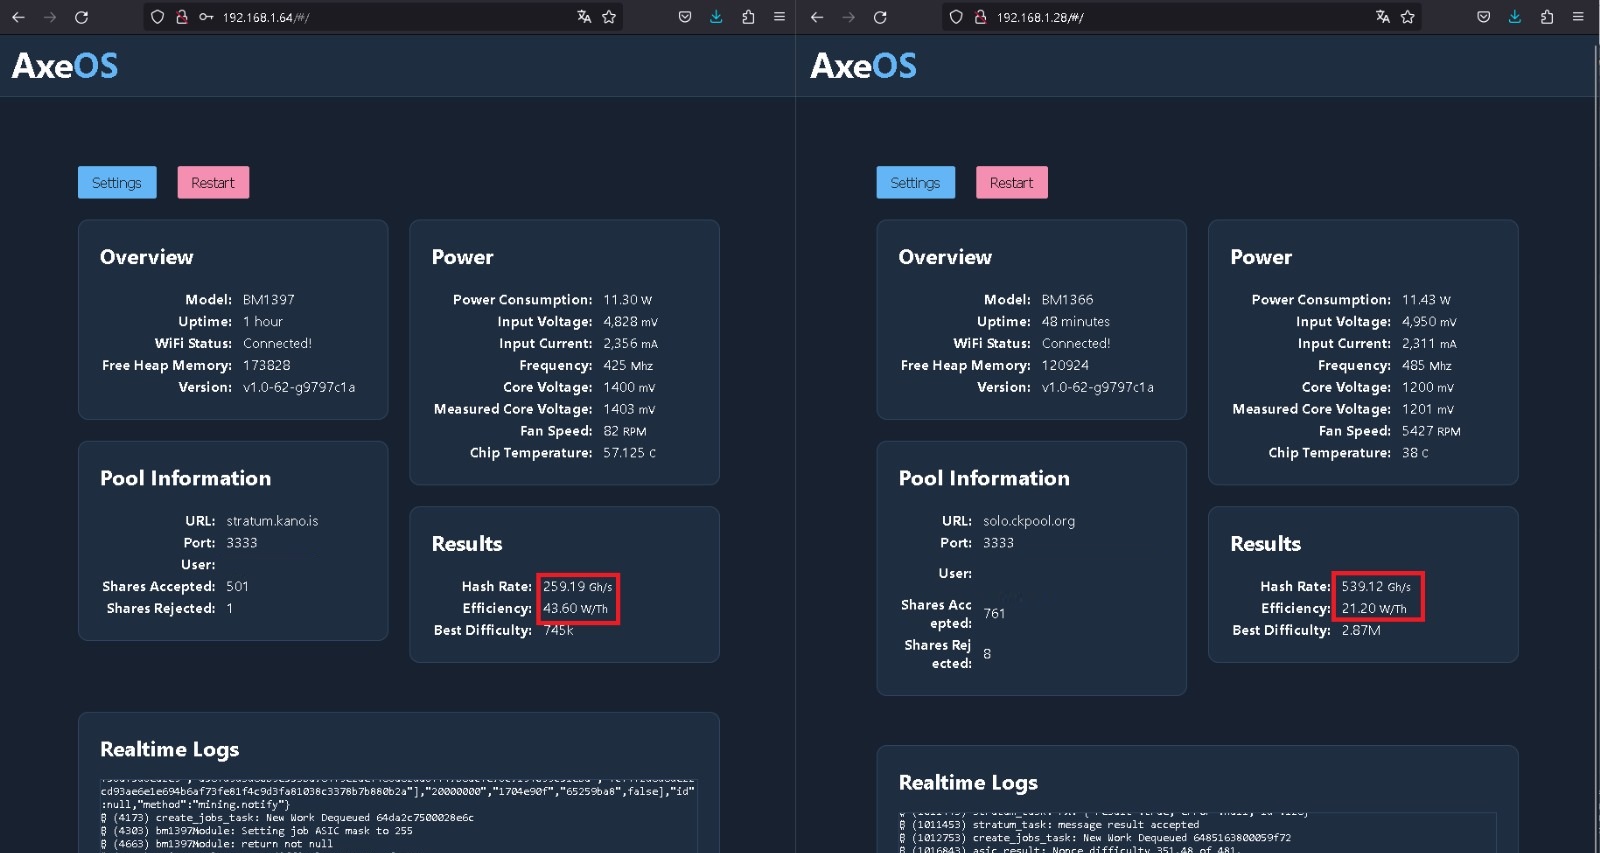Open the shield icon in right address bar
This screenshot has width=1600, height=853.
coord(956,17)
